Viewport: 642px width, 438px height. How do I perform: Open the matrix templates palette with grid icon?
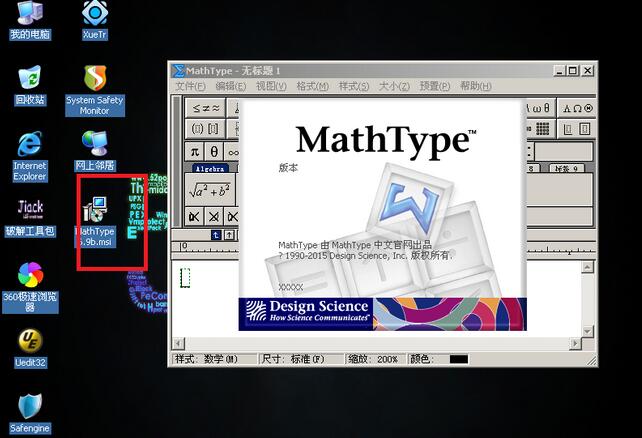(540, 129)
